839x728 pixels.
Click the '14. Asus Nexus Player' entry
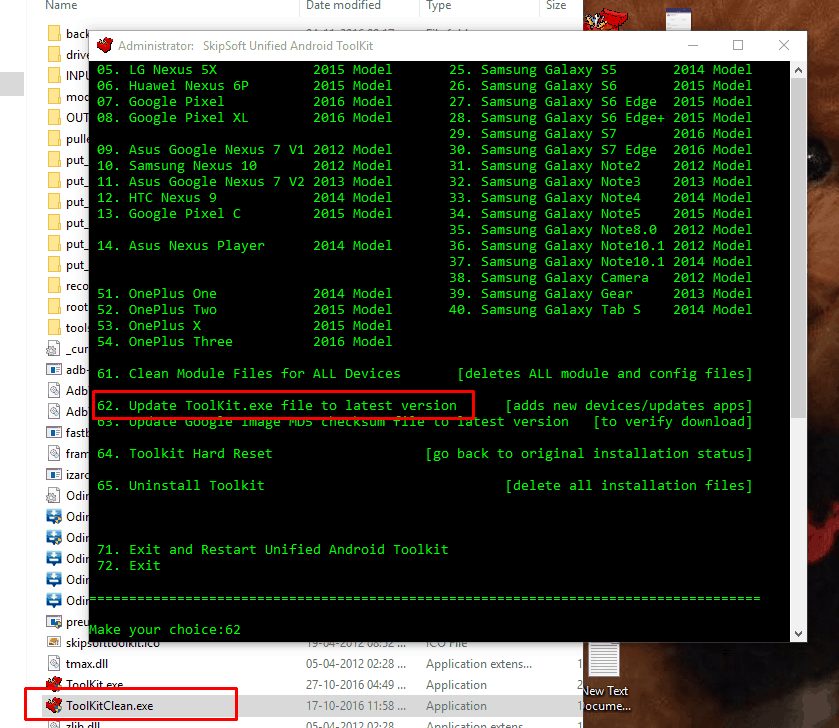click(180, 246)
